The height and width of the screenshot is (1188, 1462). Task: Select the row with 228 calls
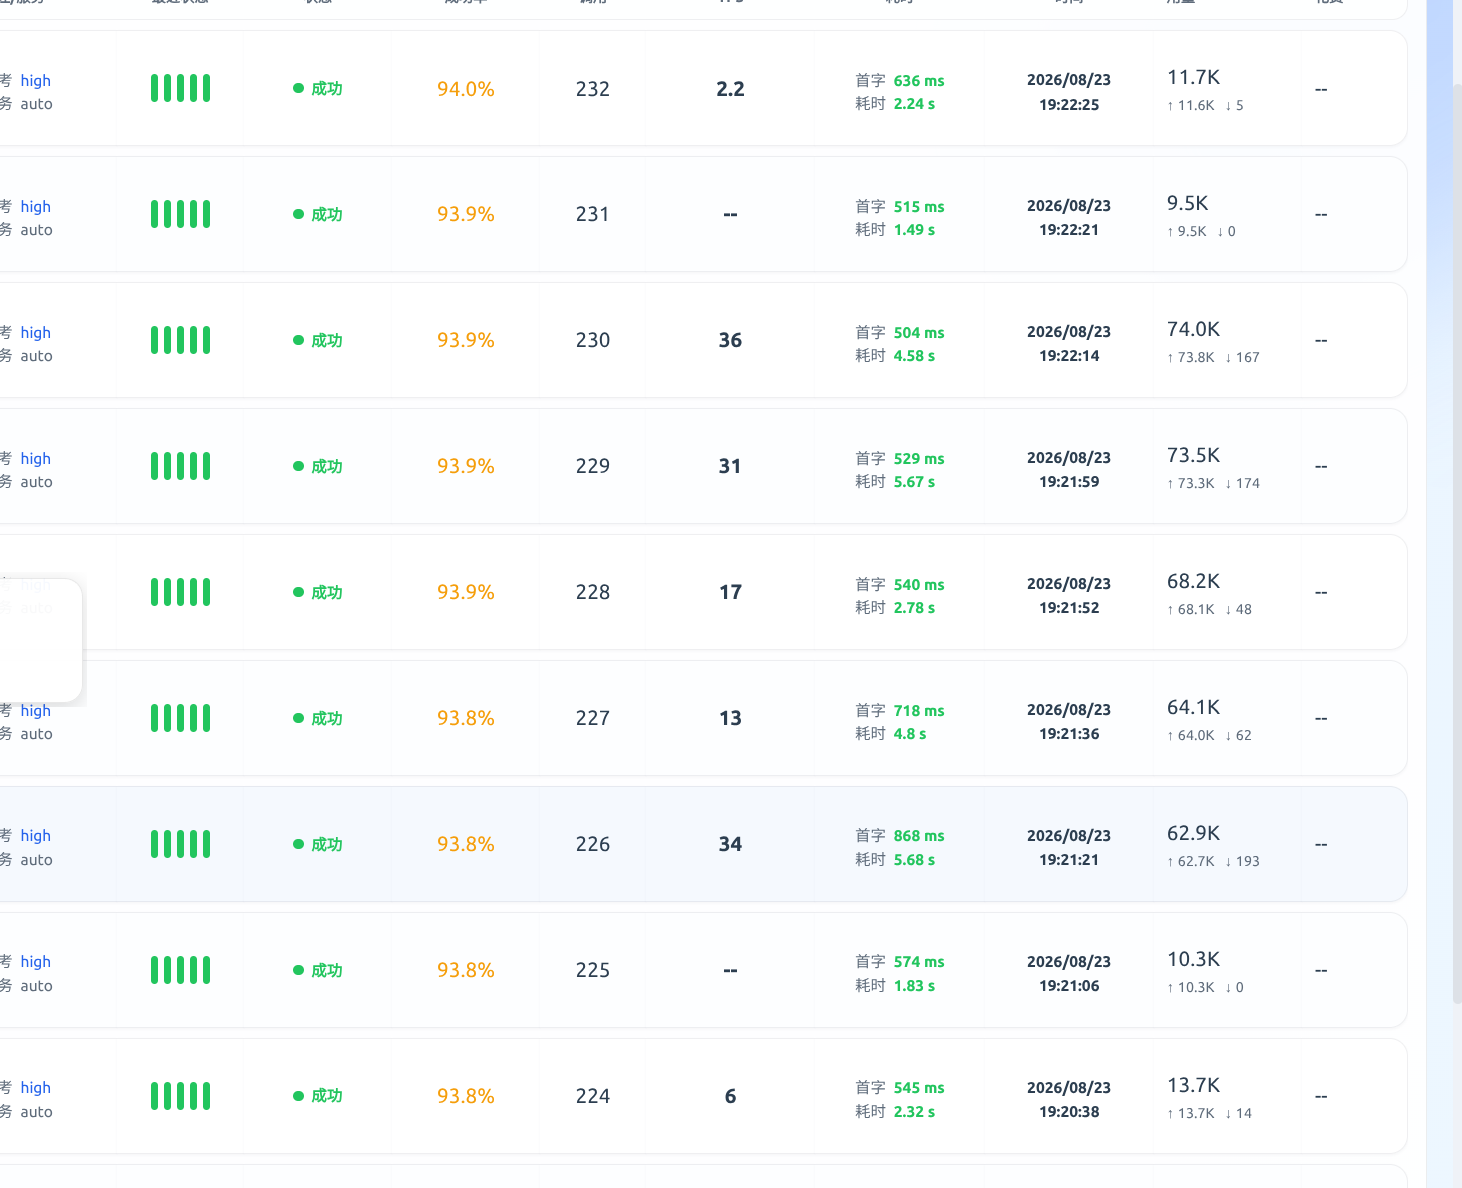pyautogui.click(x=701, y=592)
